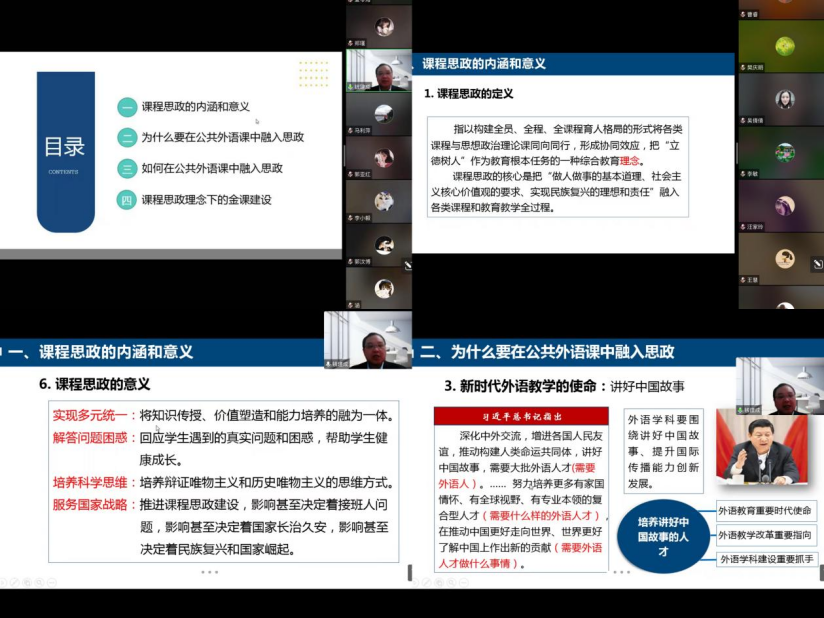Select 李小毅's cat avatar tile
Viewport: 824px width, 618px height.
[379, 201]
